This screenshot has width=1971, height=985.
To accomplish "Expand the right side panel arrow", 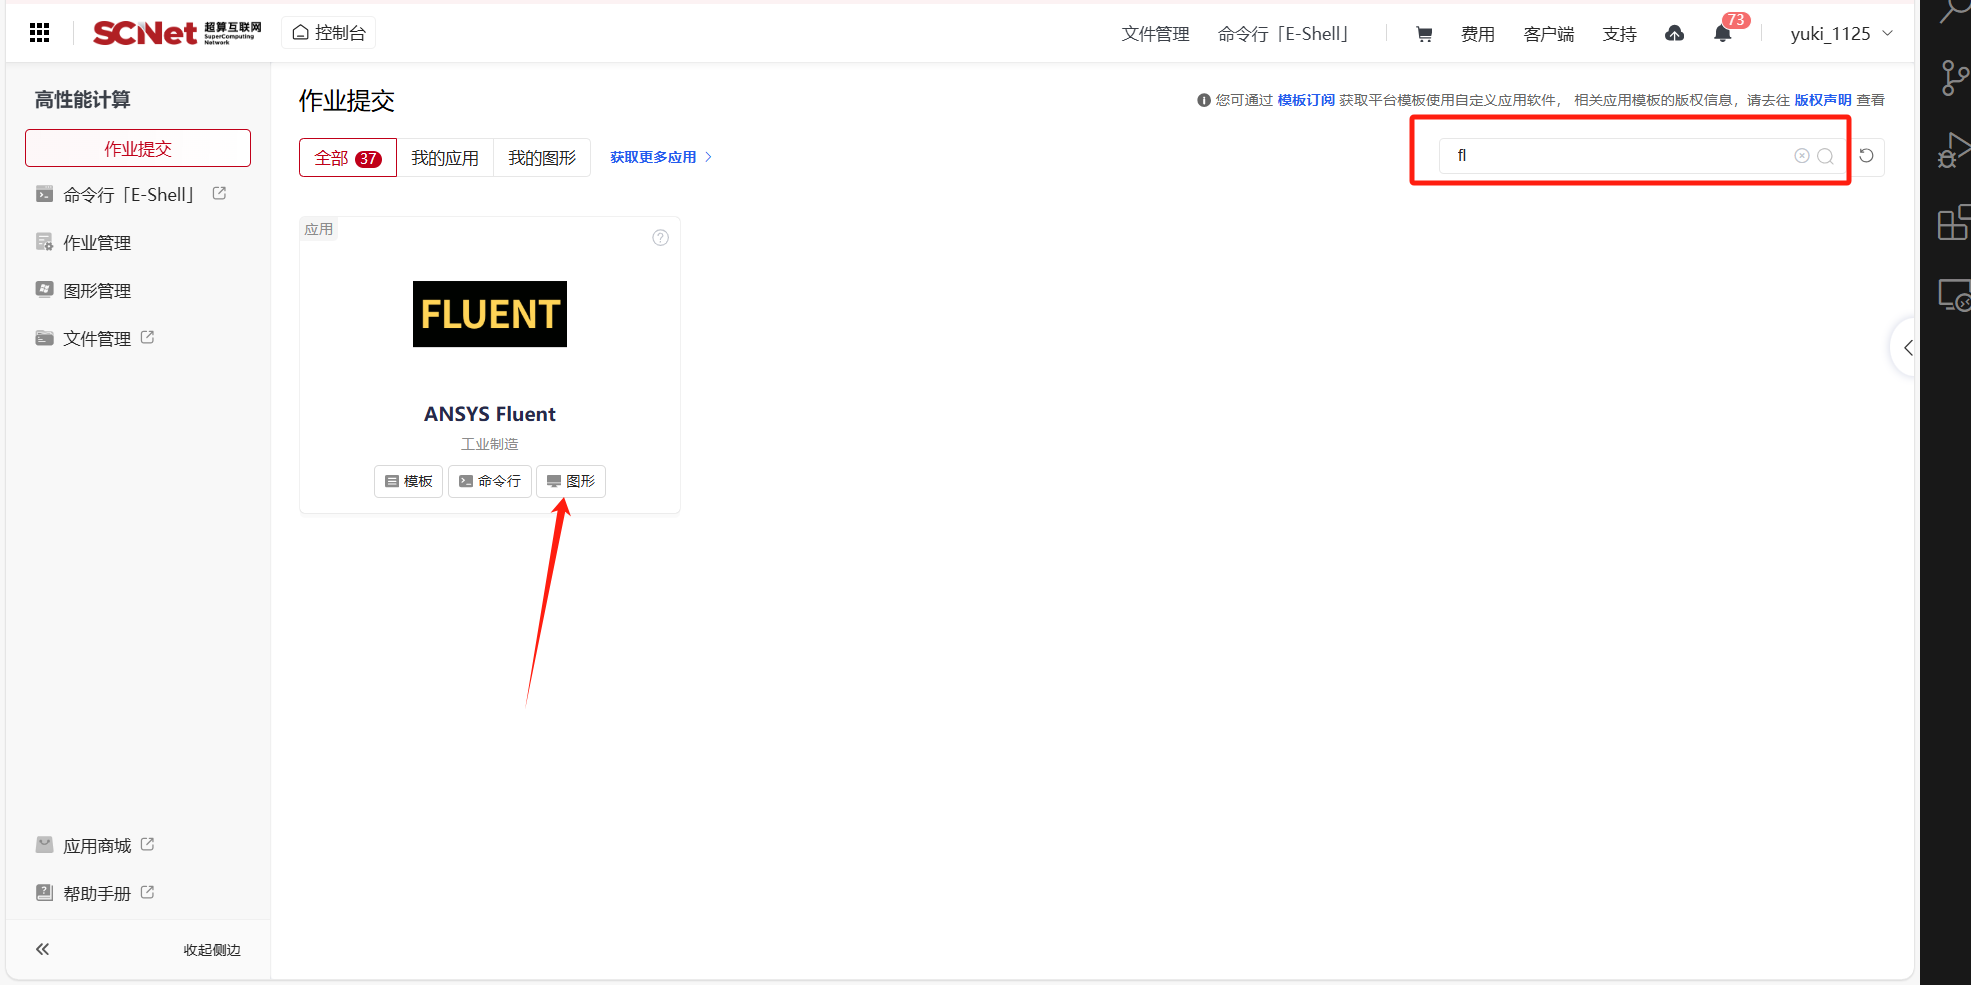I will tap(1907, 348).
